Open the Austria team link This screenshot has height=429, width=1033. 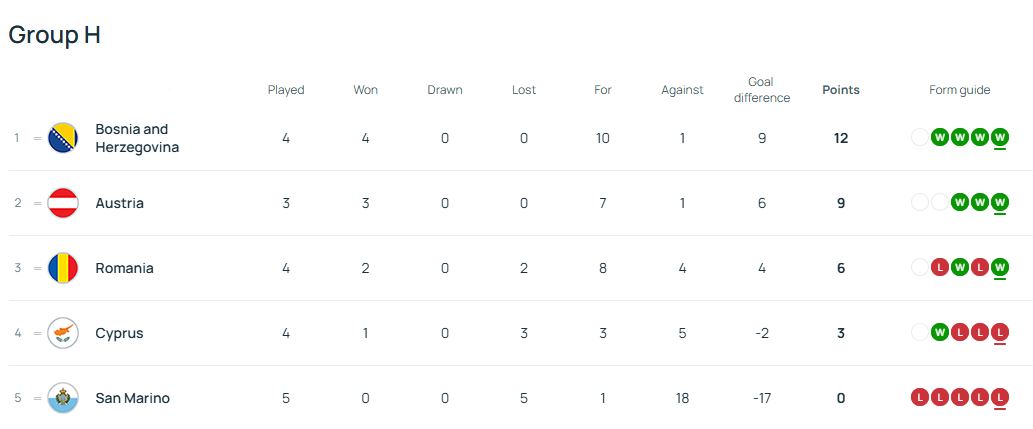[119, 203]
